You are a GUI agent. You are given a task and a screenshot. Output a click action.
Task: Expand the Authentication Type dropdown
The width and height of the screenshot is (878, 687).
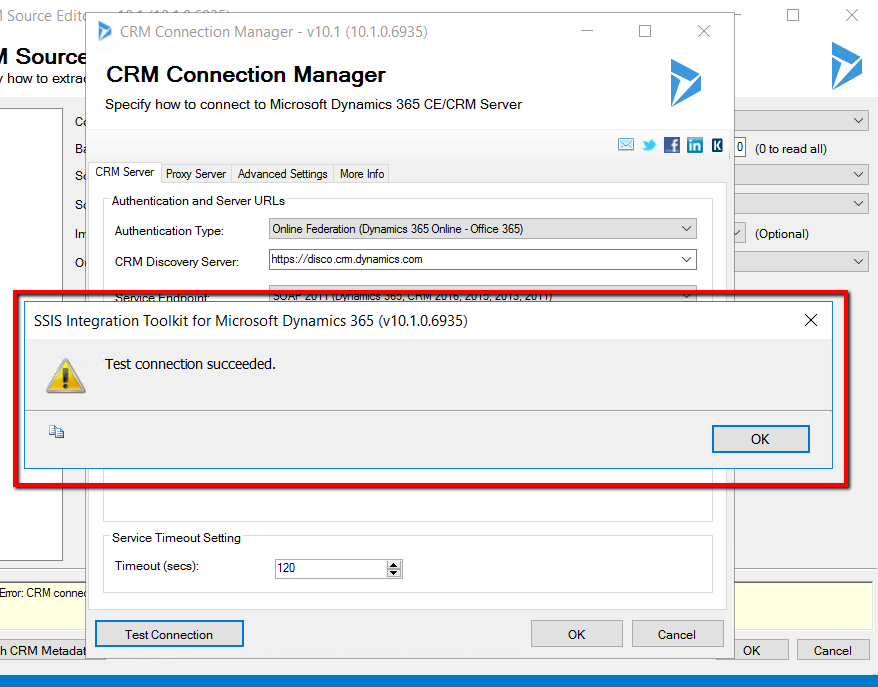482,229
